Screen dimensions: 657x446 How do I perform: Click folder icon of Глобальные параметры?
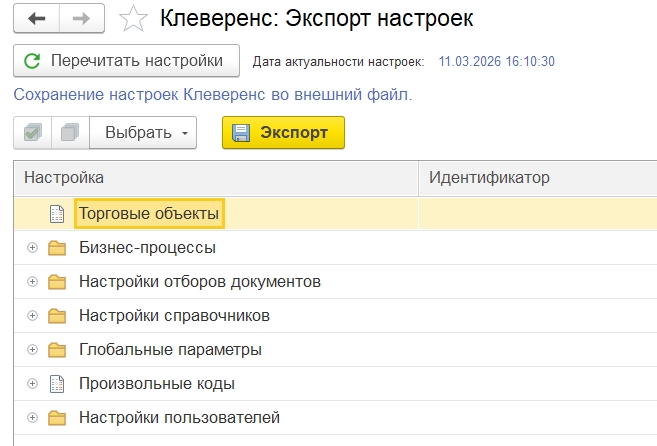coord(57,350)
